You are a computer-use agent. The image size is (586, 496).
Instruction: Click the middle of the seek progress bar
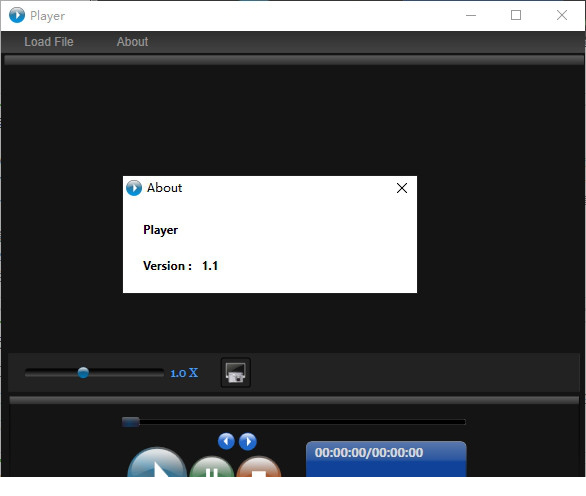294,422
